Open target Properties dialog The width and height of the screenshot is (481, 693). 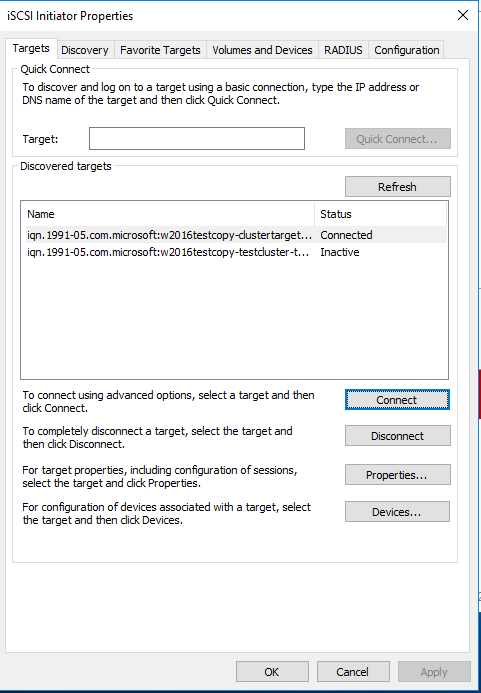(x=397, y=475)
